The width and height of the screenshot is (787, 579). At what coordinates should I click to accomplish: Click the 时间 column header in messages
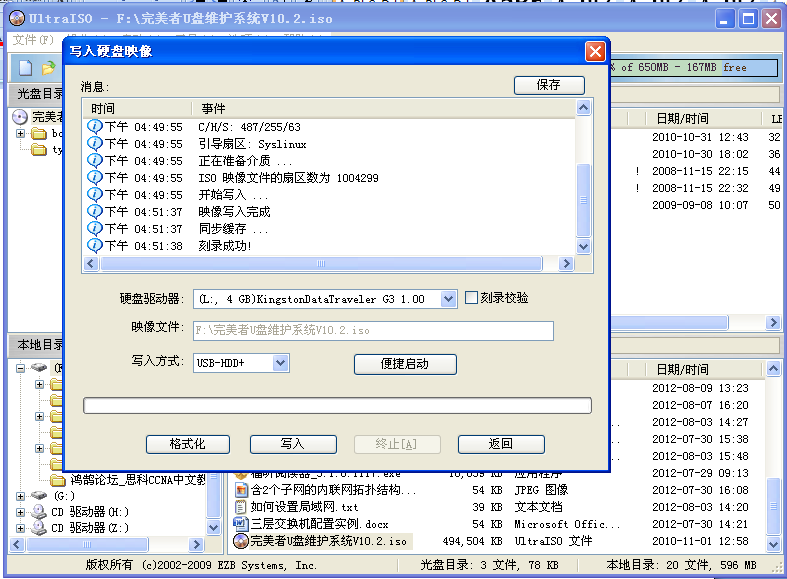[137, 108]
